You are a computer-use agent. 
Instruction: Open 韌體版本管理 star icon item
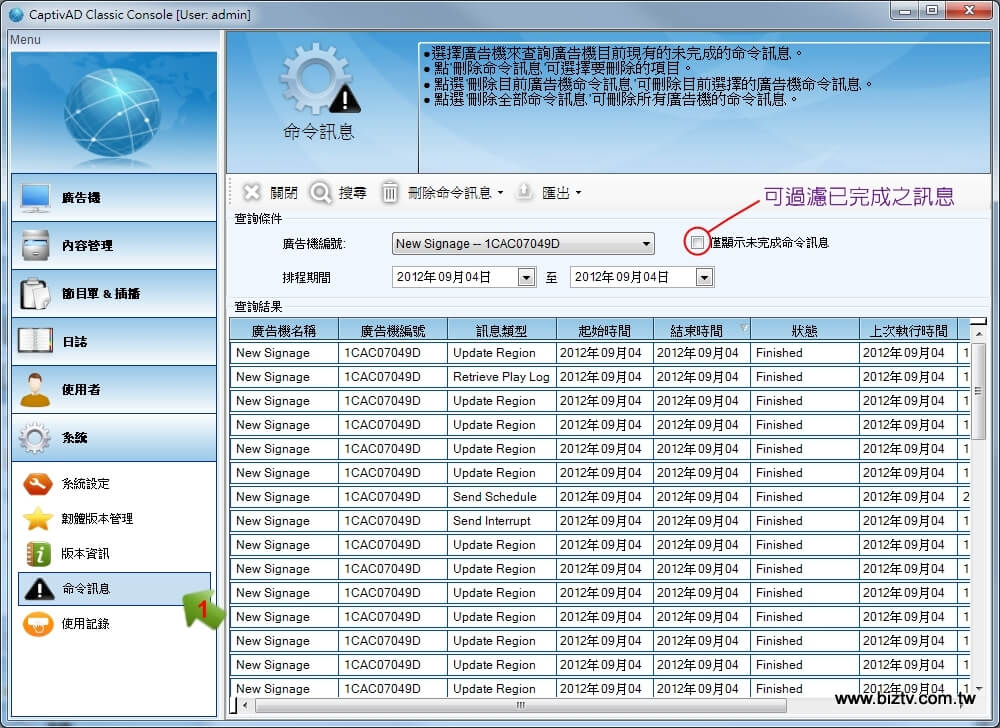pyautogui.click(x=38, y=519)
